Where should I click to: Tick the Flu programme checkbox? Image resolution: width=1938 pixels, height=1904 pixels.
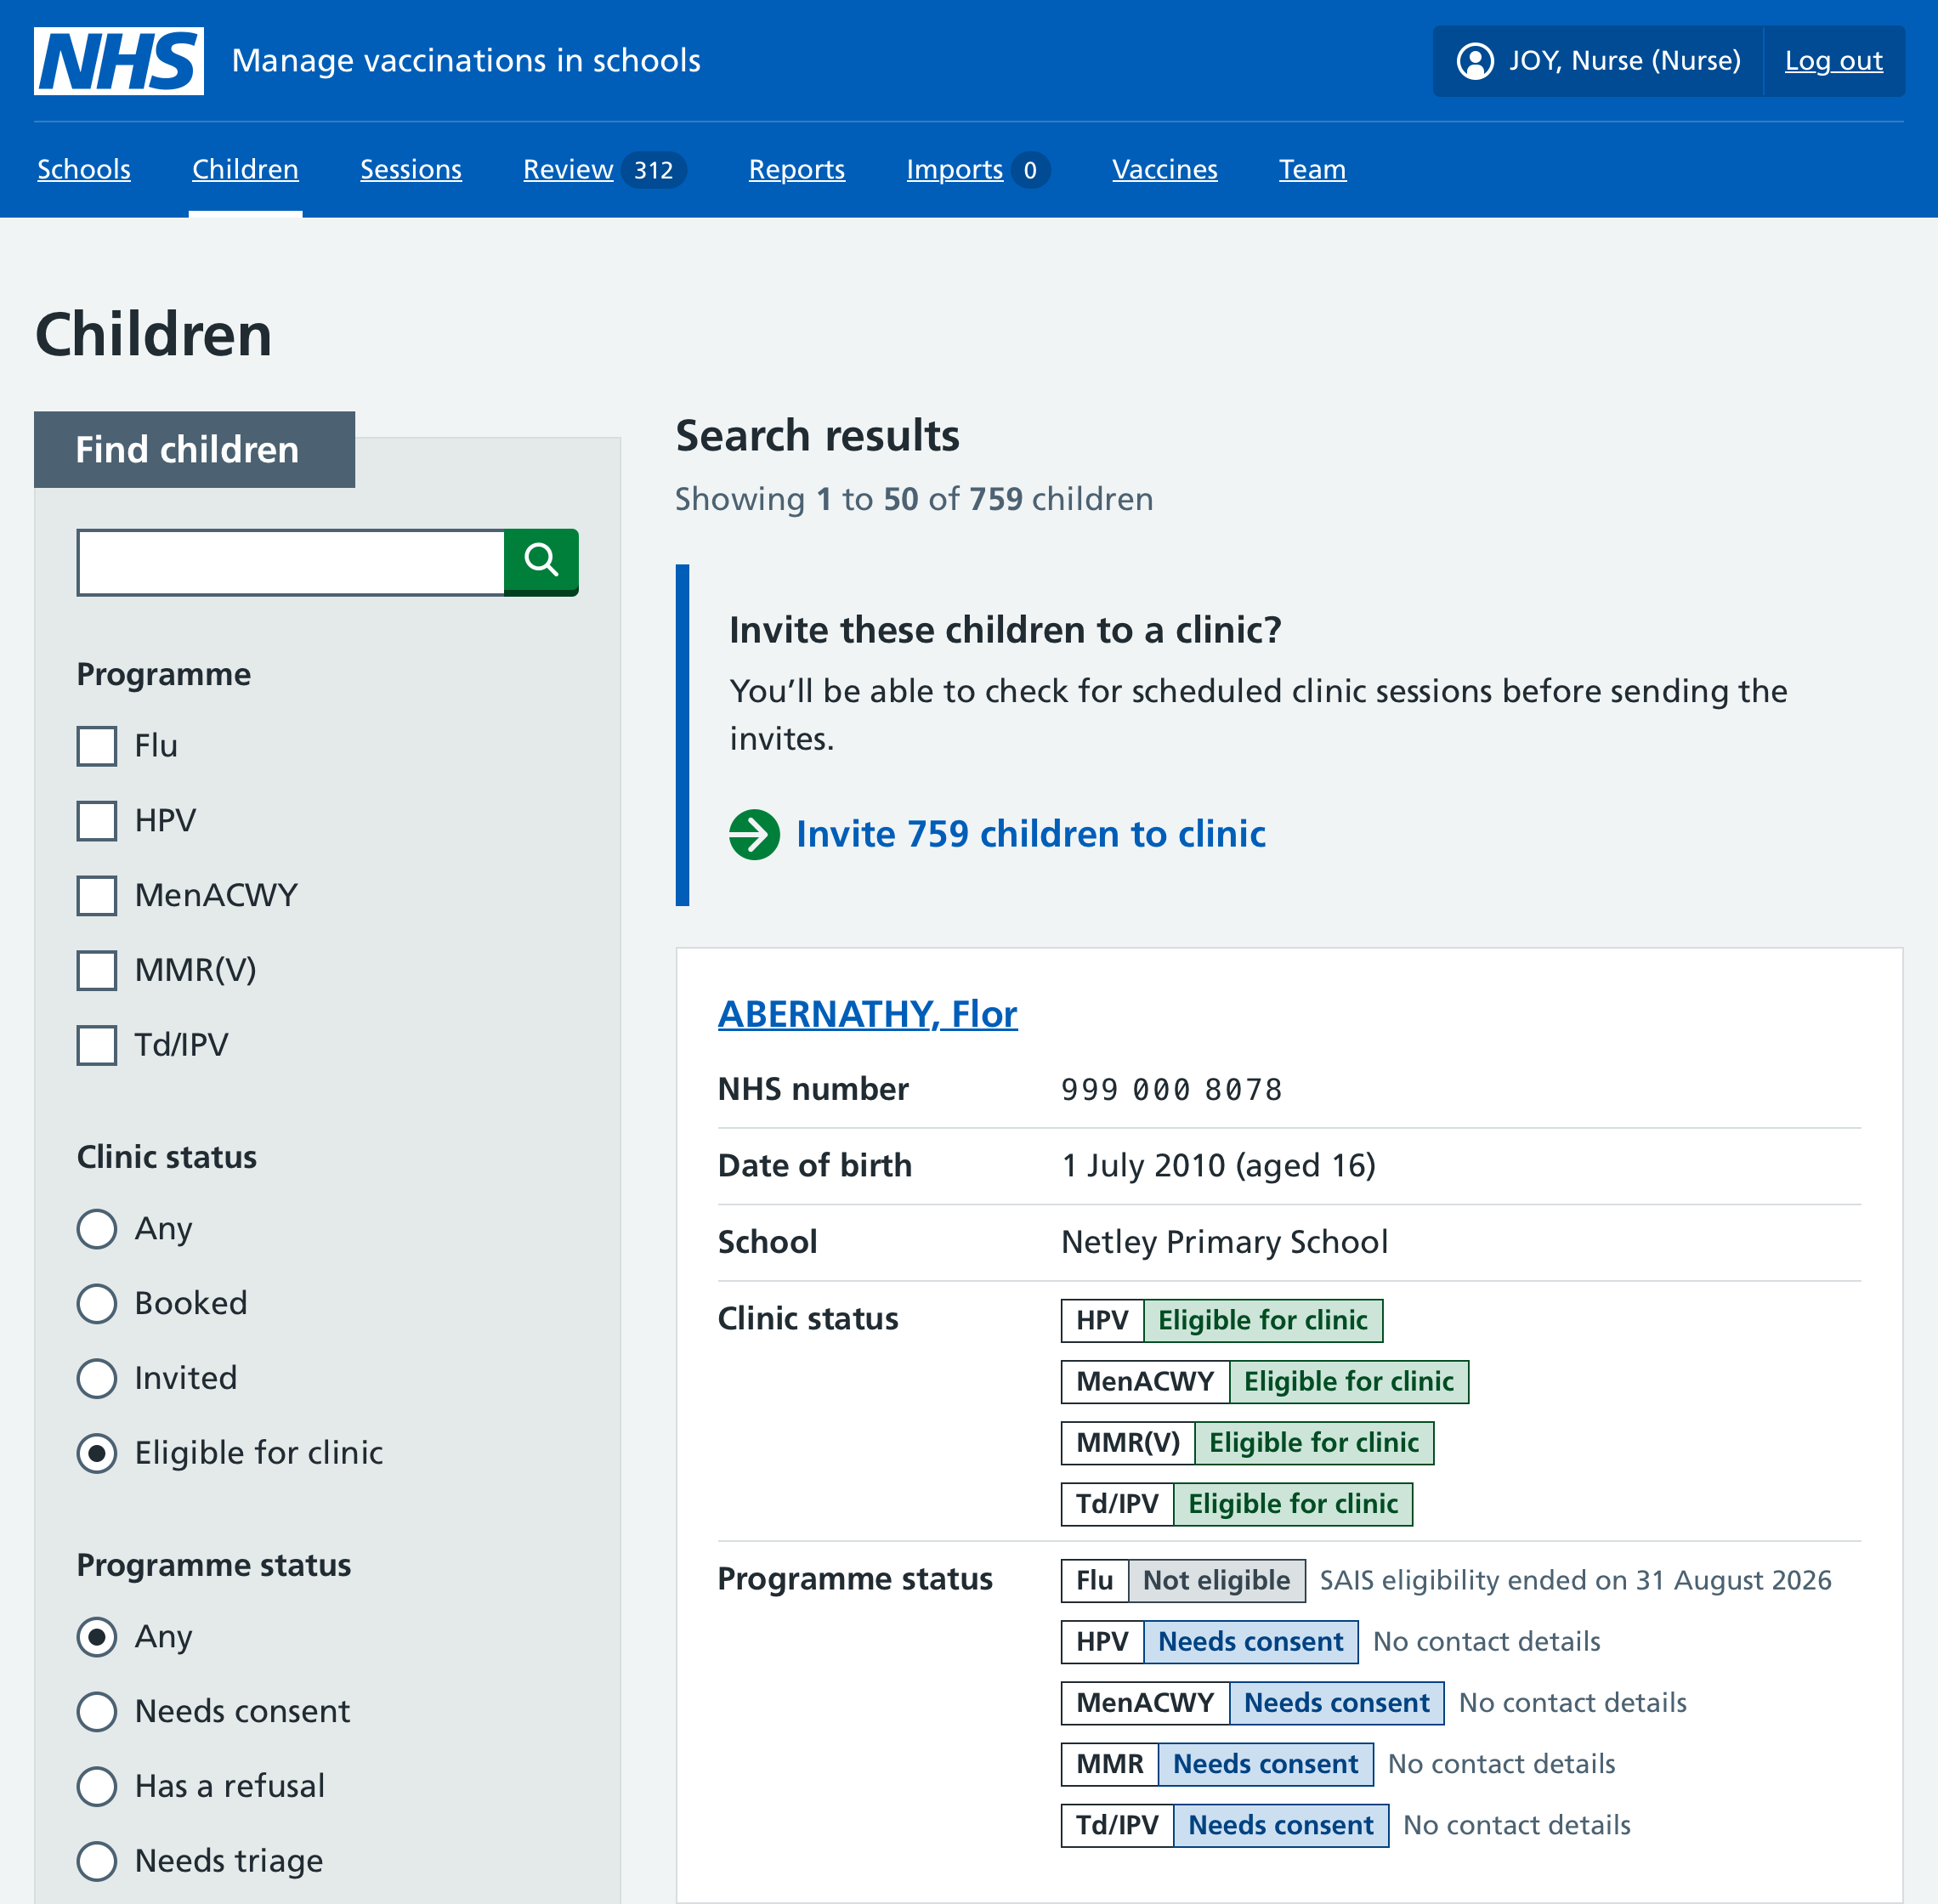click(x=97, y=746)
